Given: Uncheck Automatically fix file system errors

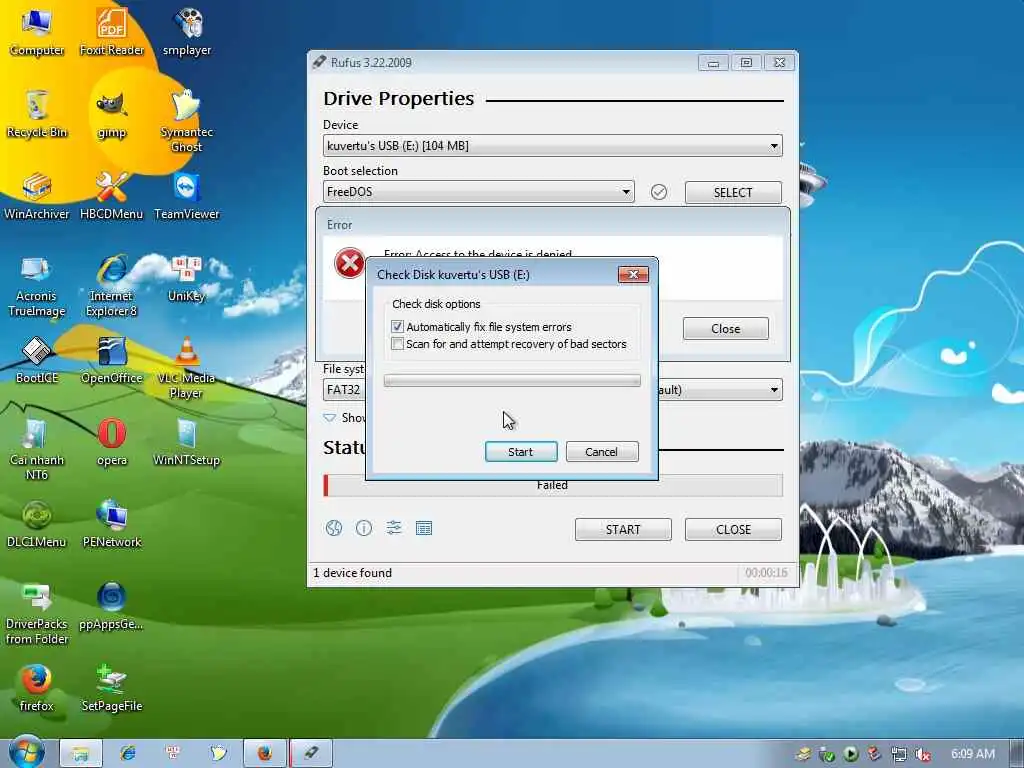Looking at the screenshot, I should tap(397, 327).
